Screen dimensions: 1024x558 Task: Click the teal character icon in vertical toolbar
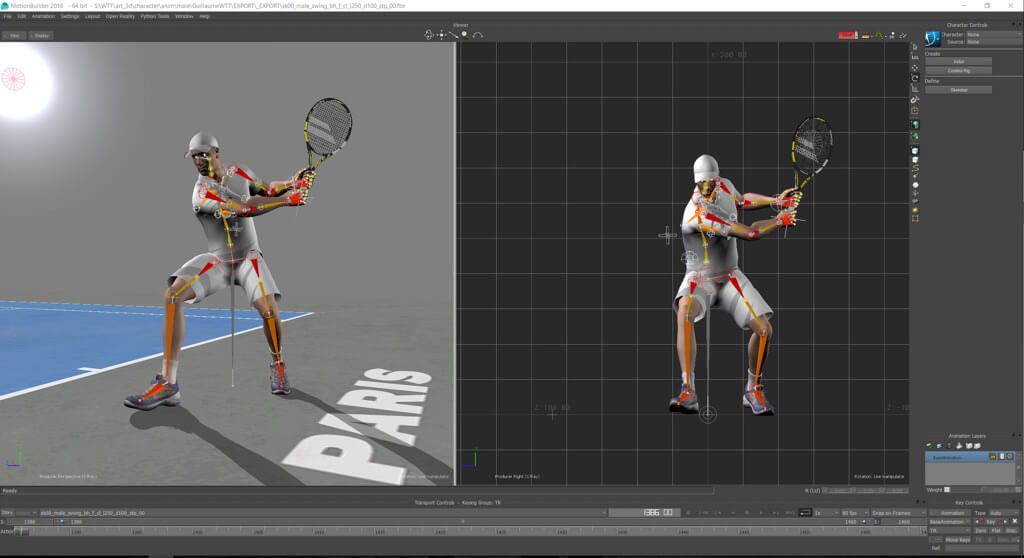click(916, 124)
